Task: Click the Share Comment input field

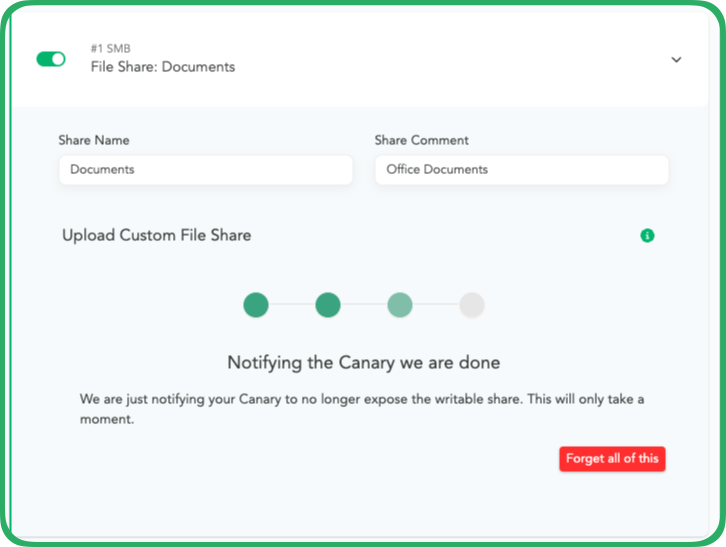Action: tap(521, 170)
